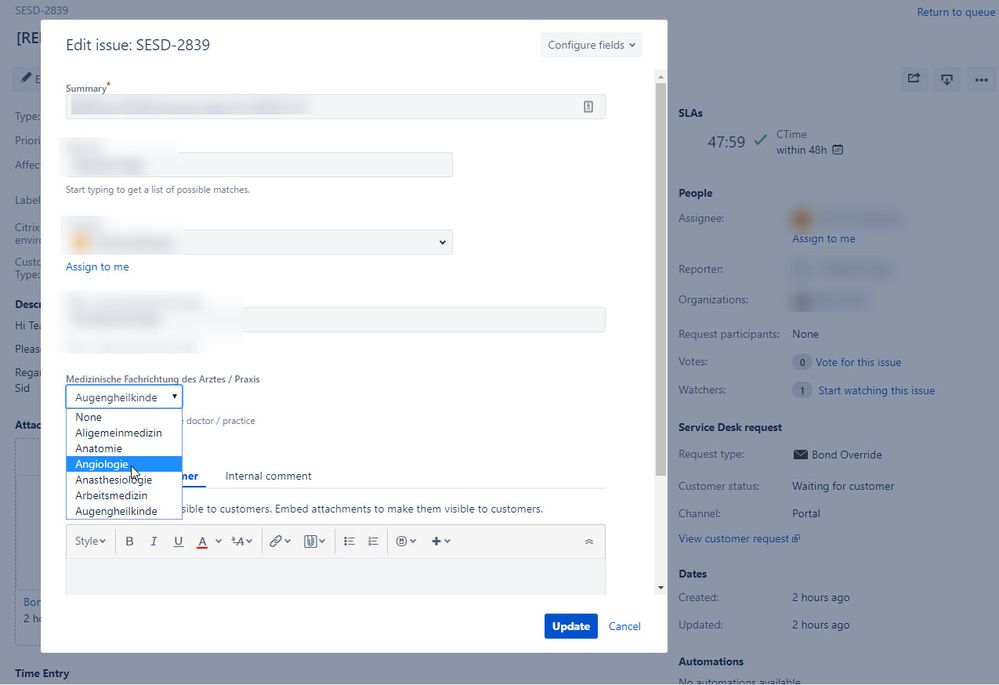
Task: Switch to Internal comment tab
Action: (x=268, y=476)
